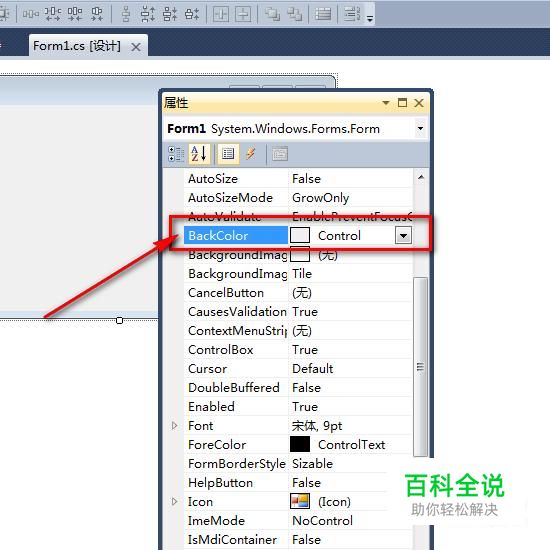550x550 pixels.
Task: Close the 属性 Properties panel
Action: (x=419, y=103)
